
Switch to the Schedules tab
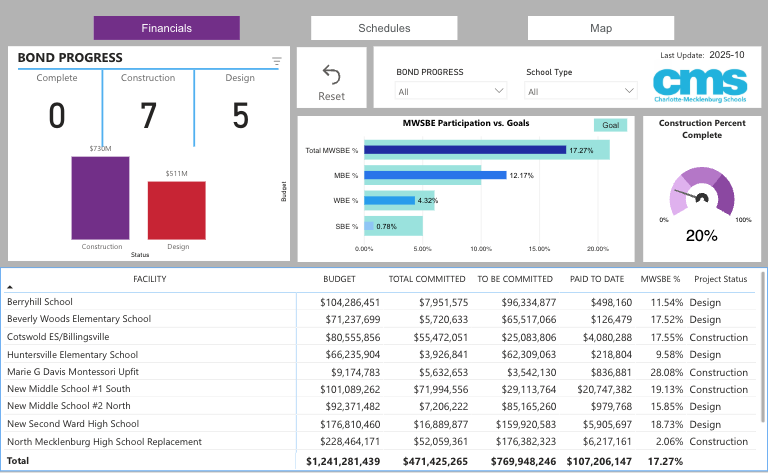(x=384, y=28)
